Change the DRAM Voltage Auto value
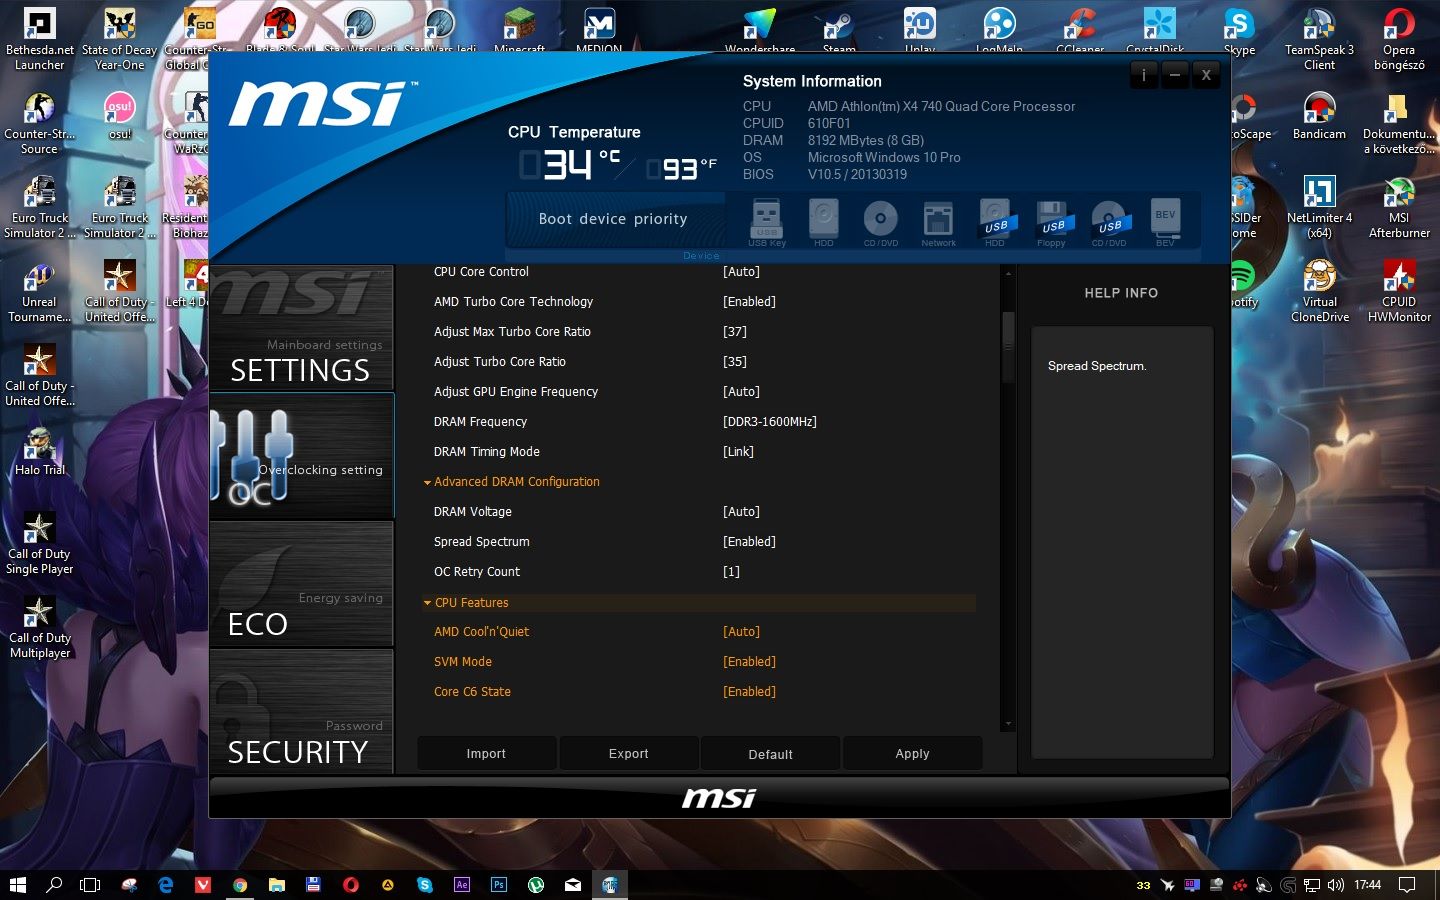The width and height of the screenshot is (1440, 900). (741, 512)
